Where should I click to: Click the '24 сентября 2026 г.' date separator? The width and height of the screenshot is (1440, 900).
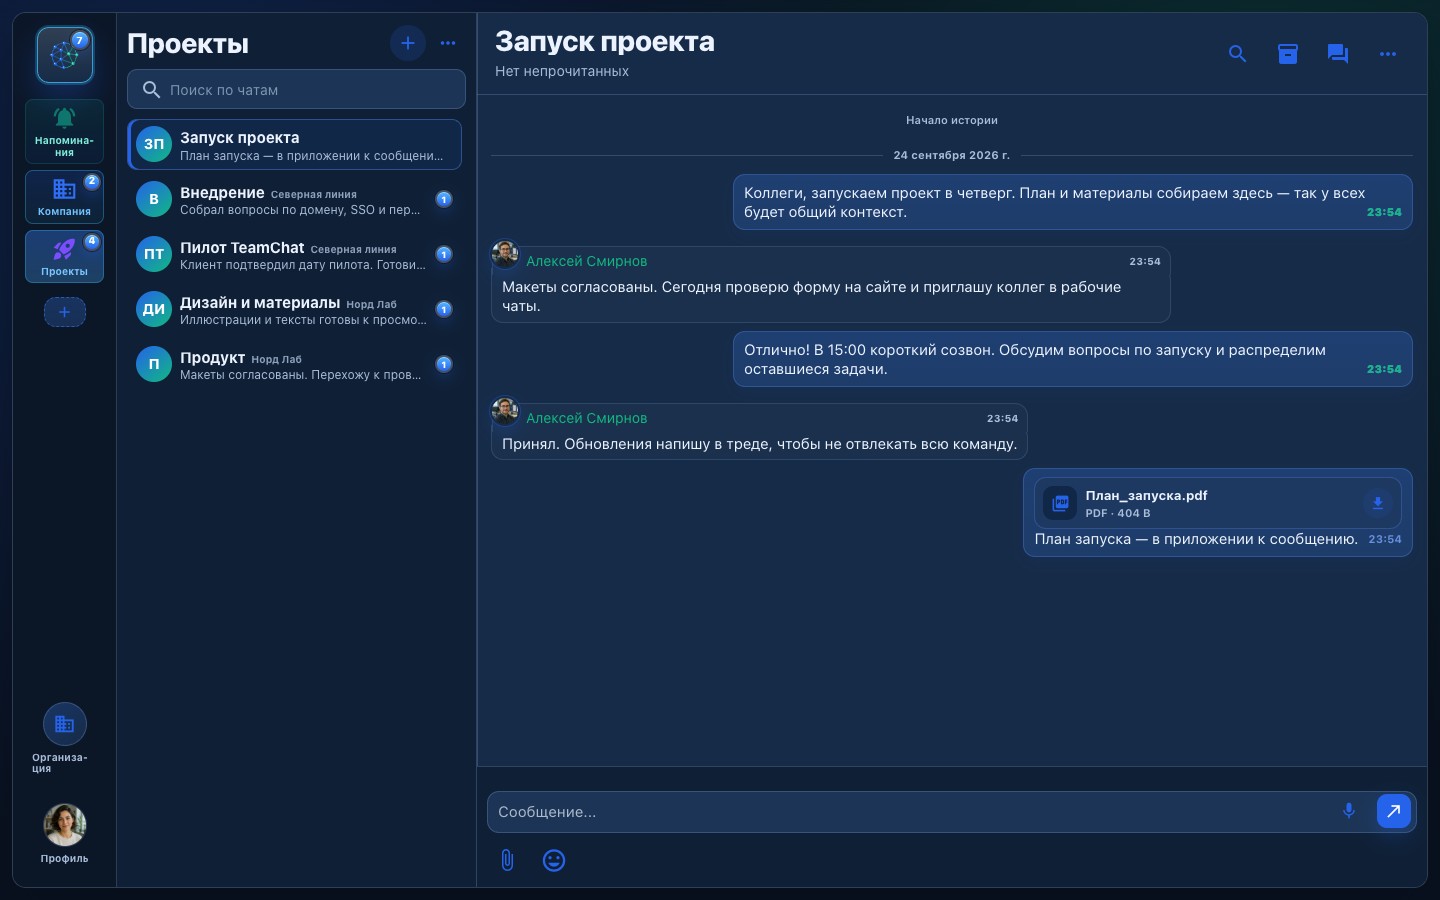click(x=952, y=155)
